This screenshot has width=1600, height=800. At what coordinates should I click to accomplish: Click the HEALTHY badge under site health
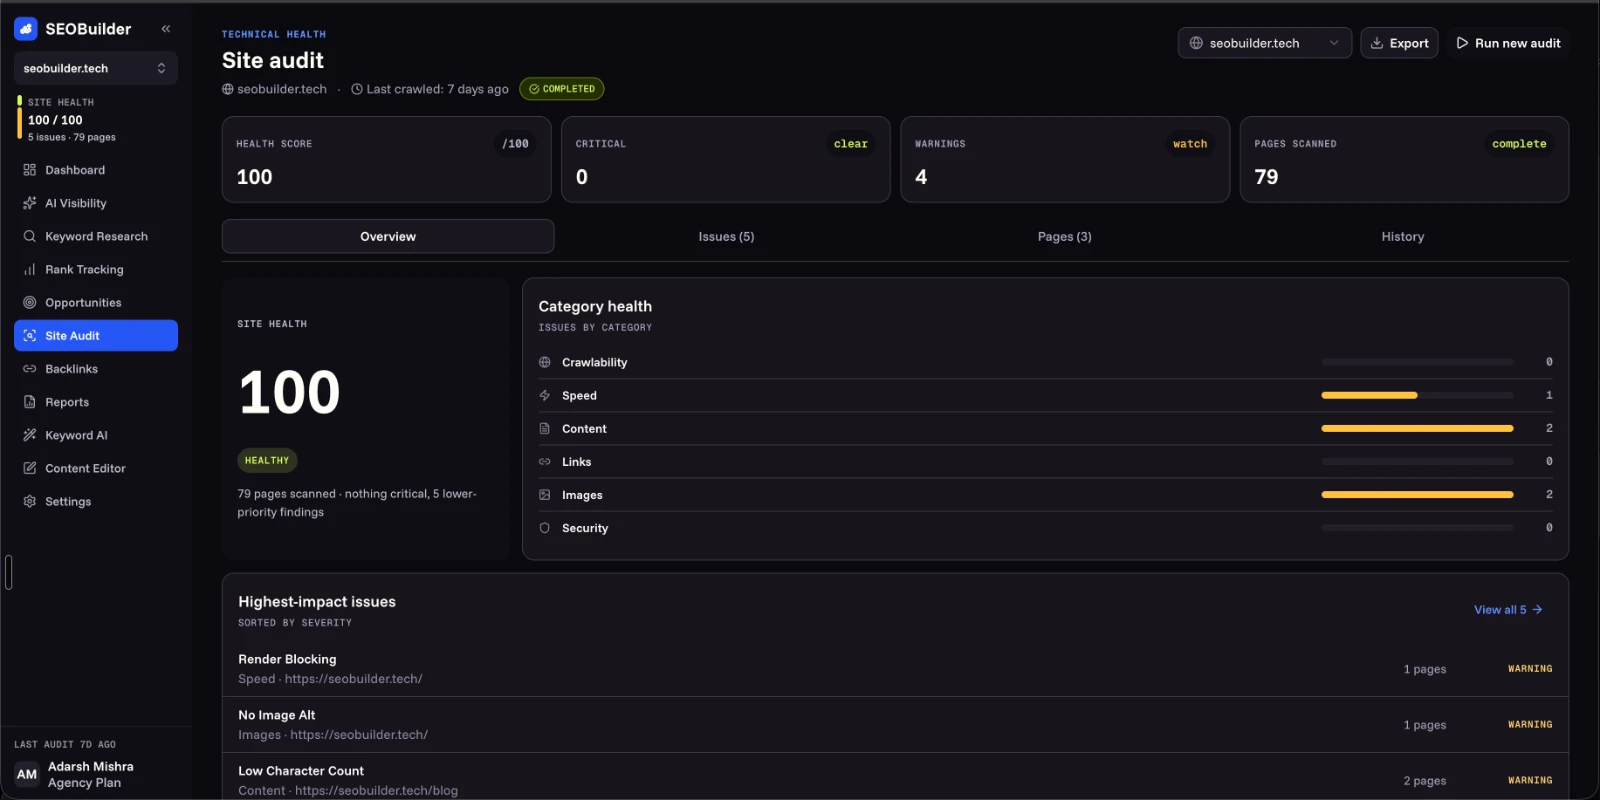pos(267,460)
